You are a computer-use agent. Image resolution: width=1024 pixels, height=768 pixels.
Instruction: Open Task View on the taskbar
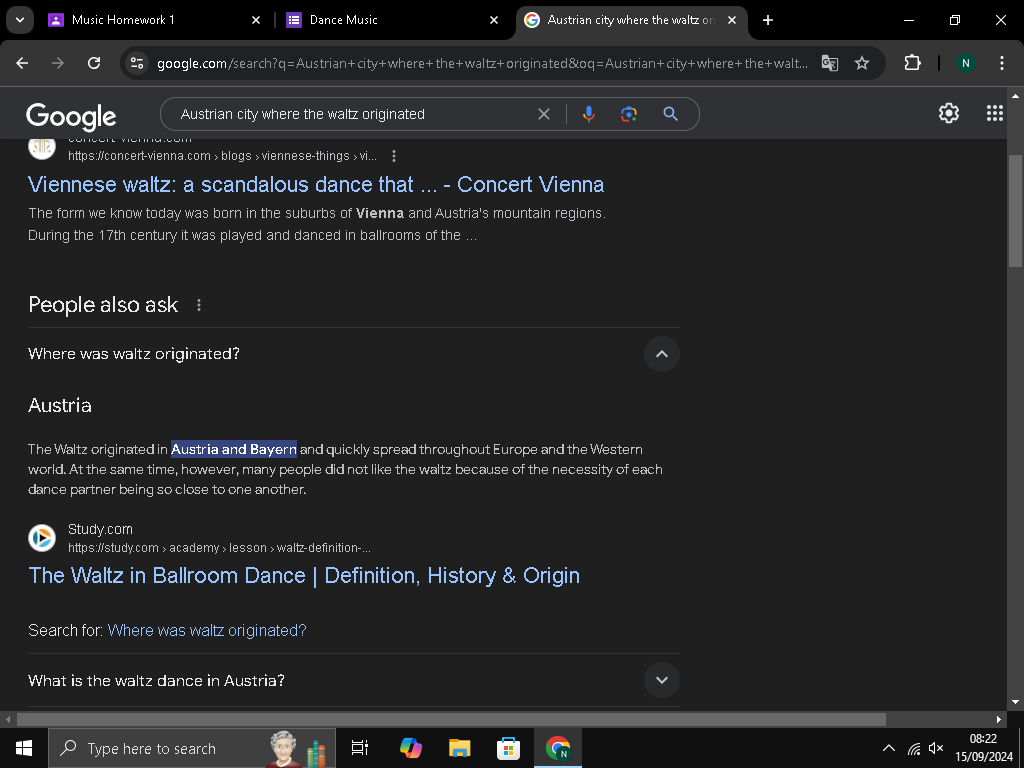pyautogui.click(x=360, y=748)
